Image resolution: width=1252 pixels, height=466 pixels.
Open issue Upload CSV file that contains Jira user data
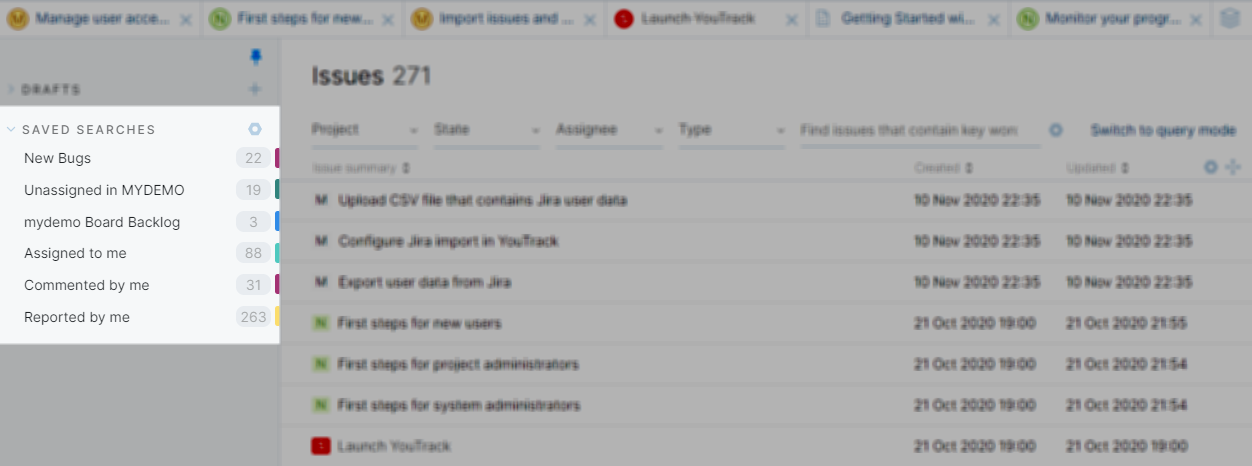[x=483, y=200]
